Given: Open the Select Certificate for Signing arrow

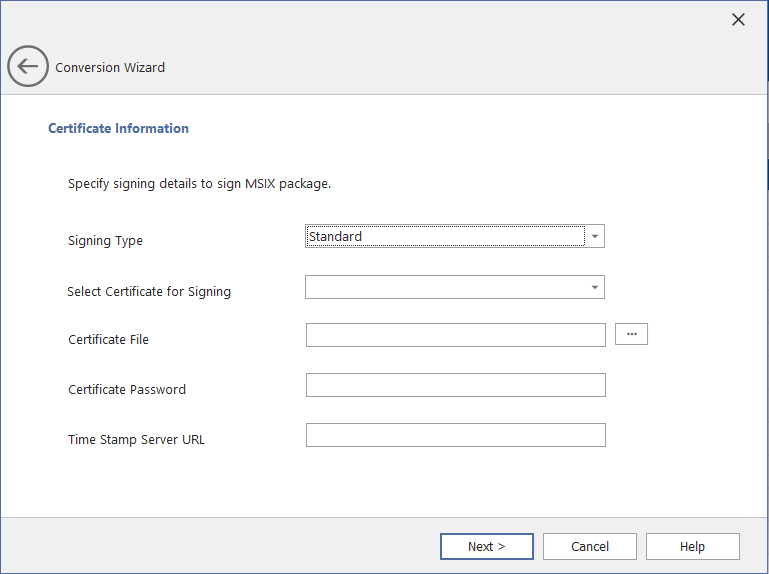Looking at the screenshot, I should click(x=595, y=288).
